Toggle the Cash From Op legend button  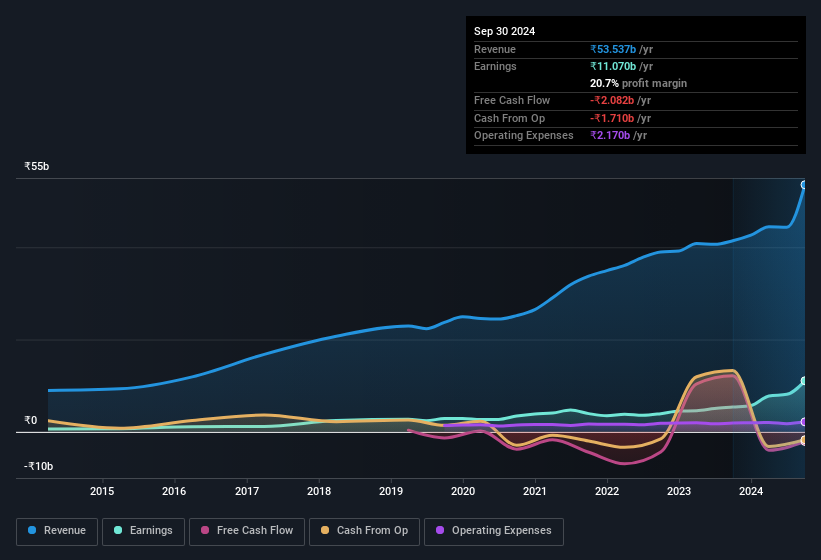(364, 531)
